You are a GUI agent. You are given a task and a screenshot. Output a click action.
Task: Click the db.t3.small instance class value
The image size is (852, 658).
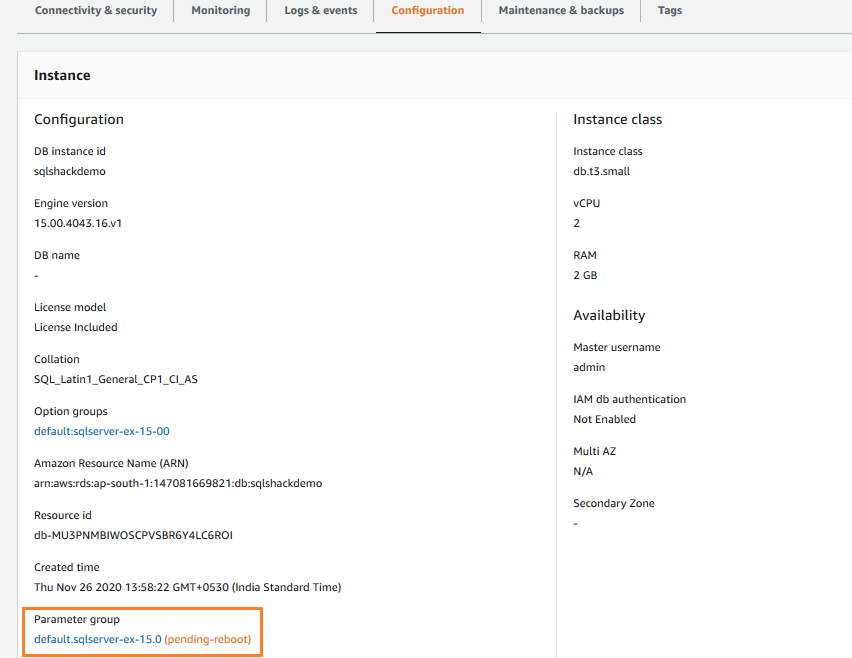(602, 171)
